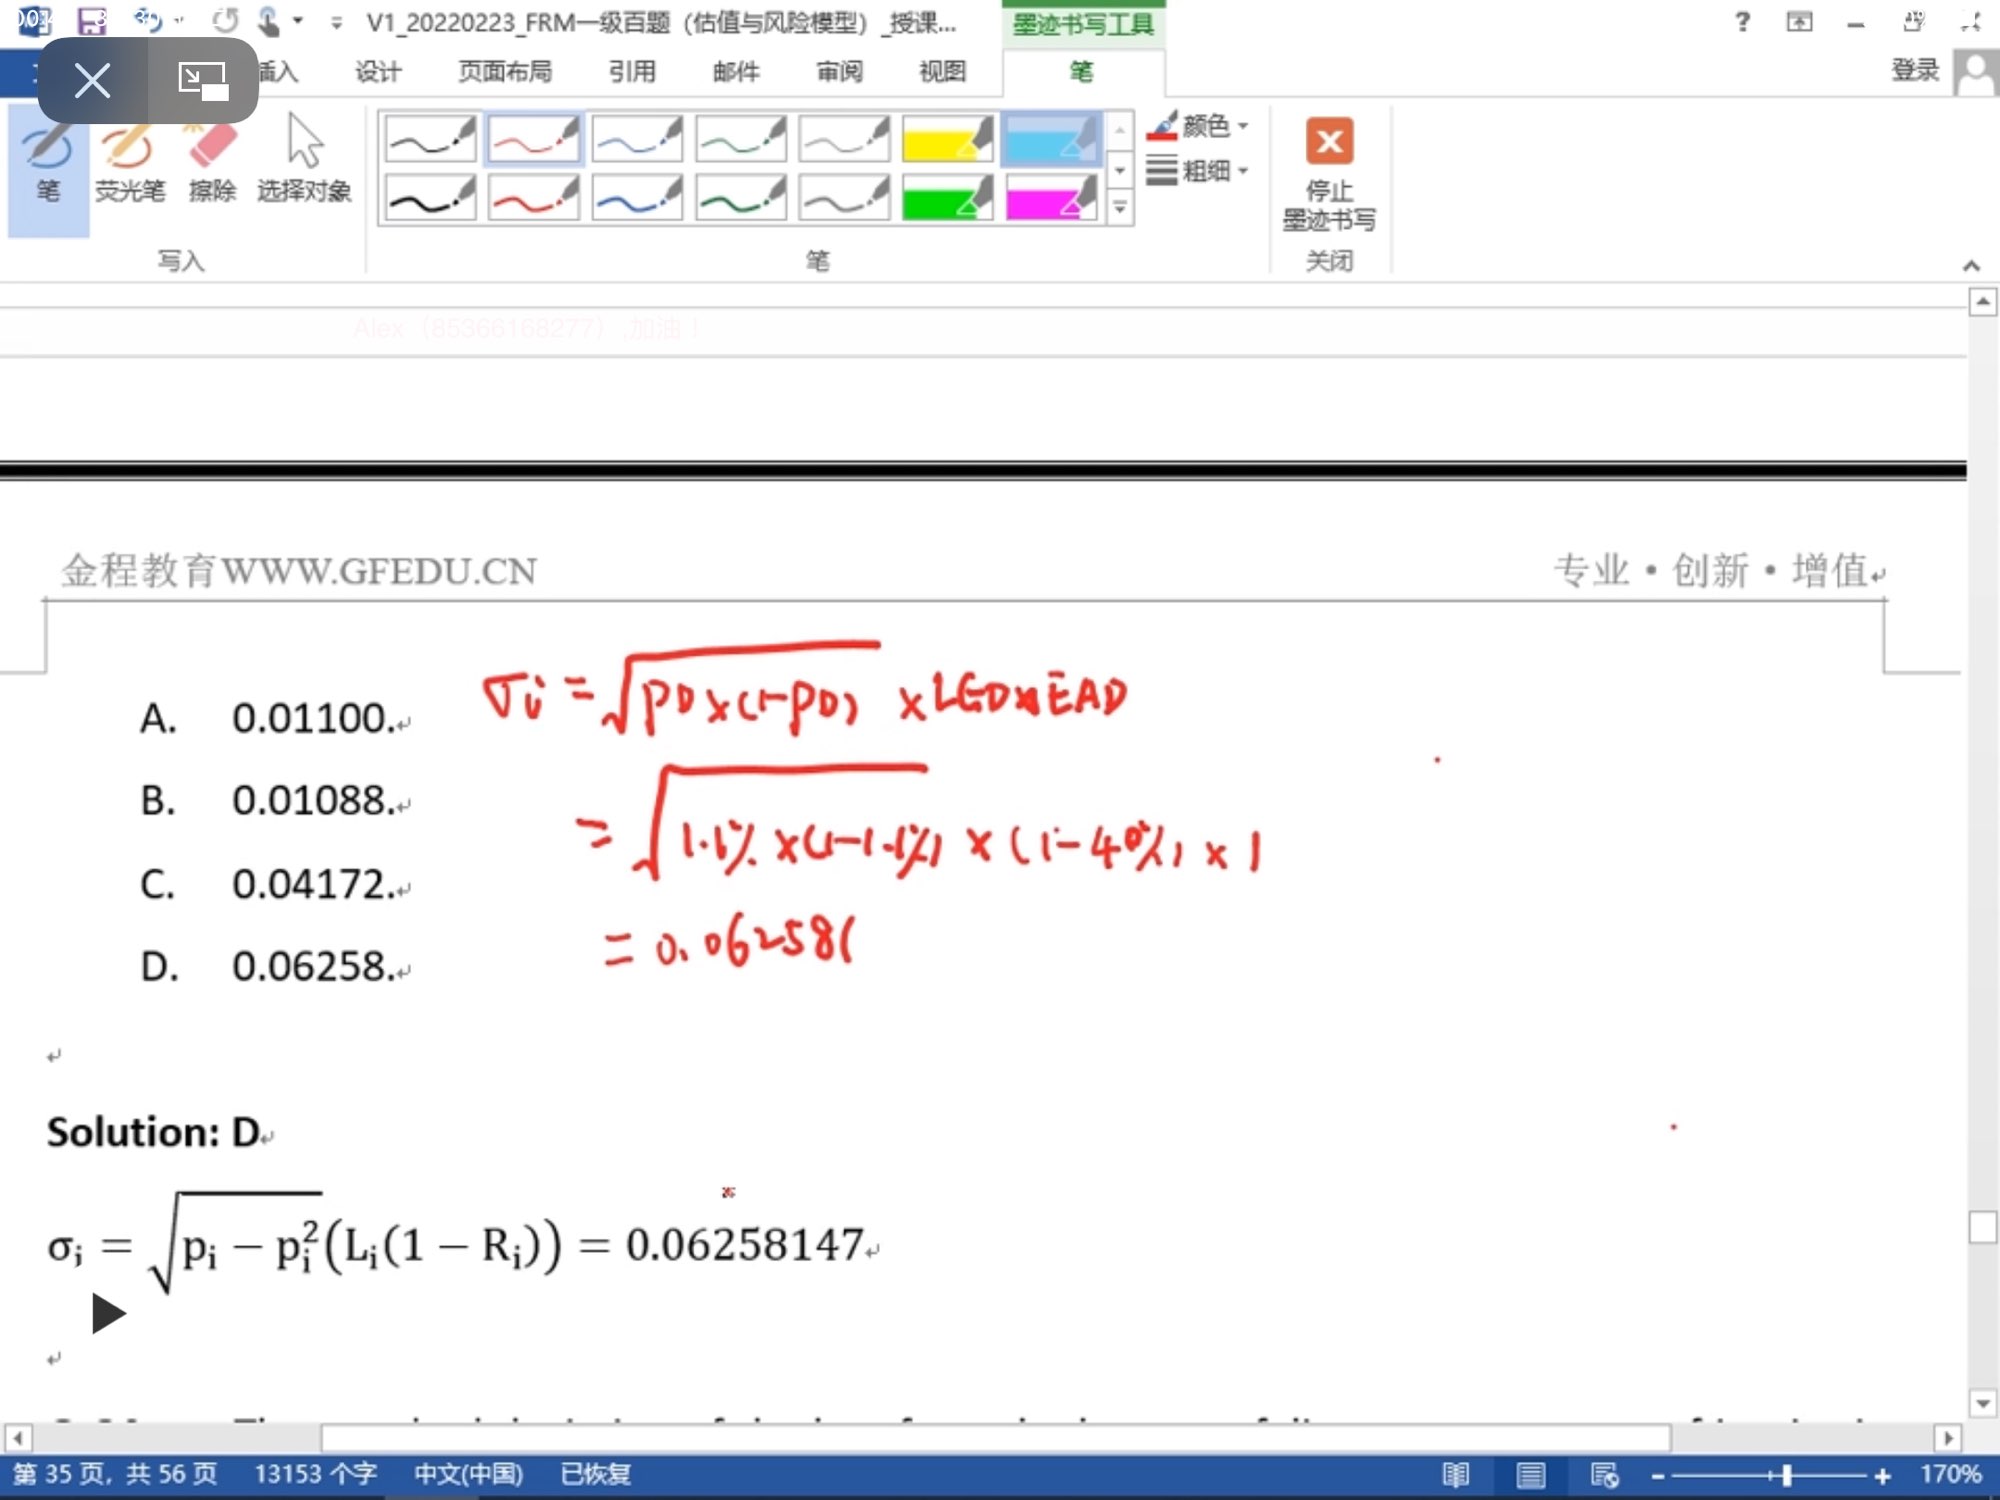Screen dimensions: 2000x1500
Task: Expand the pen gallery more arrow
Action: [x=1120, y=208]
